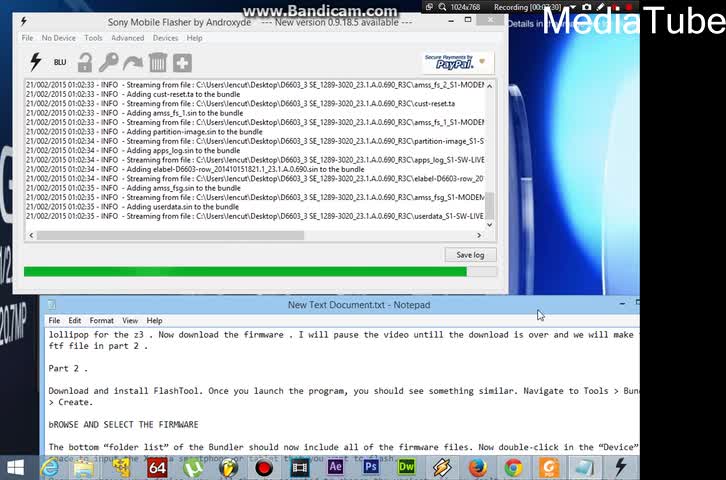Click the 'bROWSE AND SELECT THE FIRMWARE' line in Notepad
Screen dimensions: 726x480
click(x=123, y=424)
